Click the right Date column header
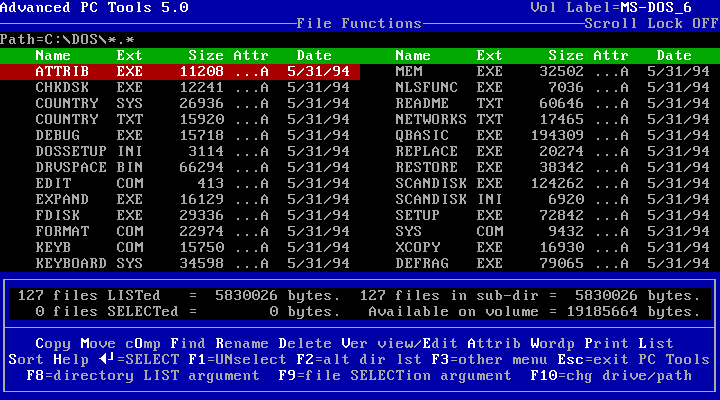This screenshot has height=400, width=720. pos(674,56)
